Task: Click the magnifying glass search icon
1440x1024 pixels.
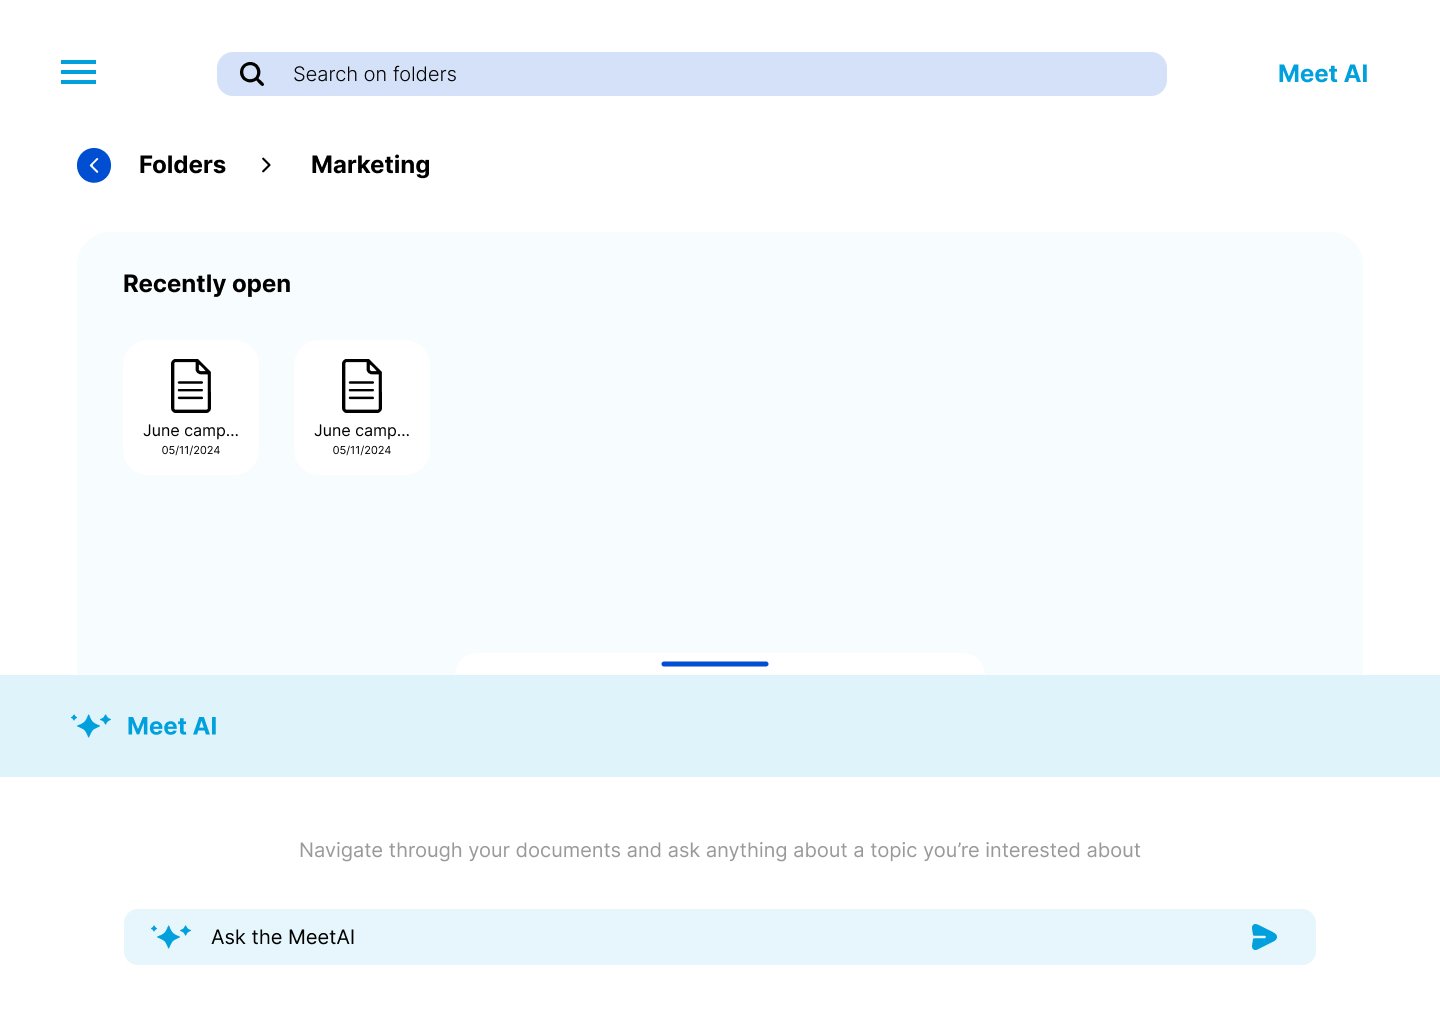Action: (x=252, y=74)
